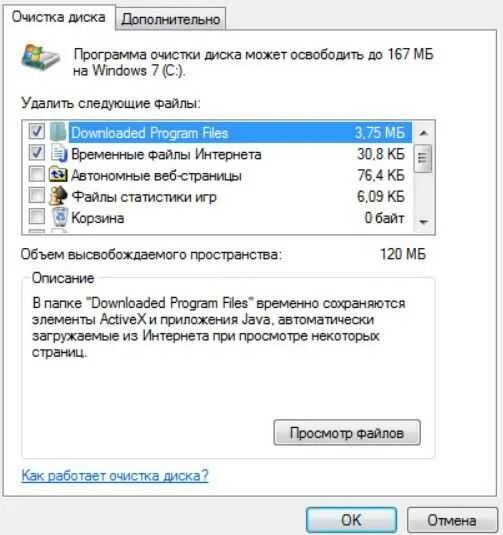Image resolution: width=503 pixels, height=535 pixels.
Task: Check the Корзина checkbox
Action: tap(37, 216)
